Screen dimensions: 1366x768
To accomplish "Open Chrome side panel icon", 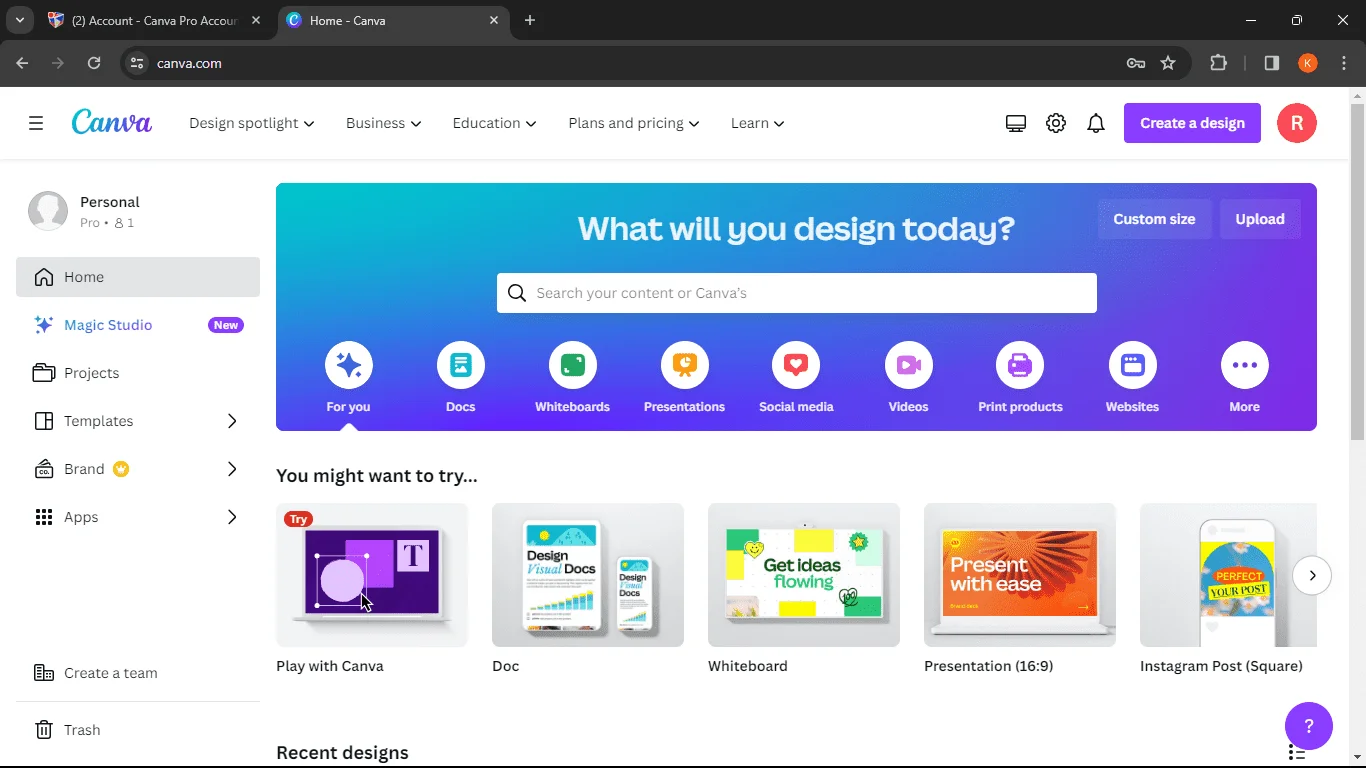I will tap(1272, 63).
